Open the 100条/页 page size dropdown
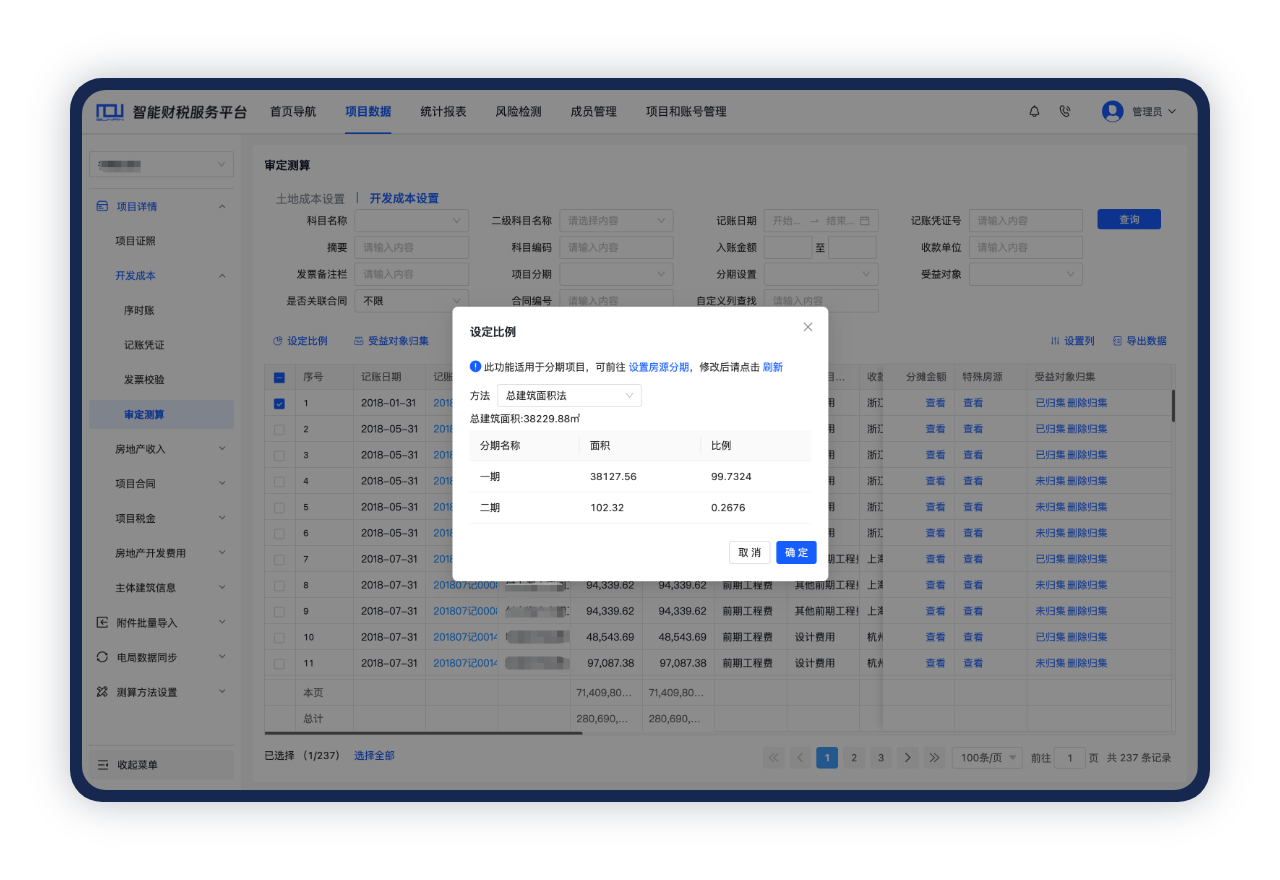 (986, 758)
